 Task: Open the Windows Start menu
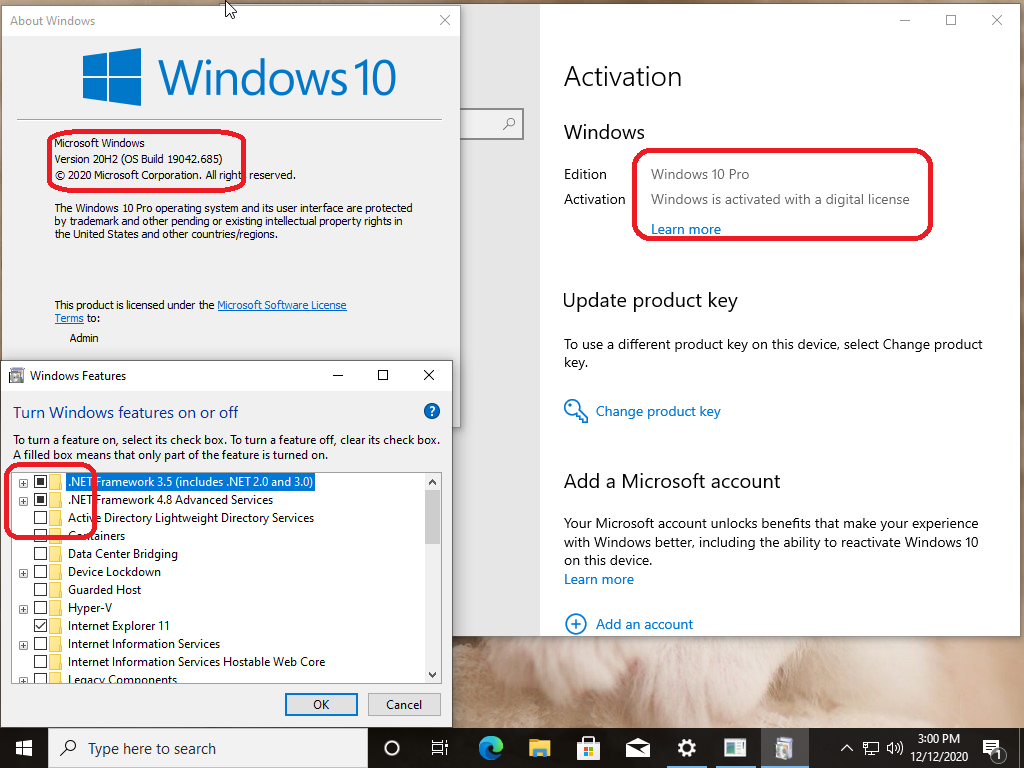tap(24, 748)
